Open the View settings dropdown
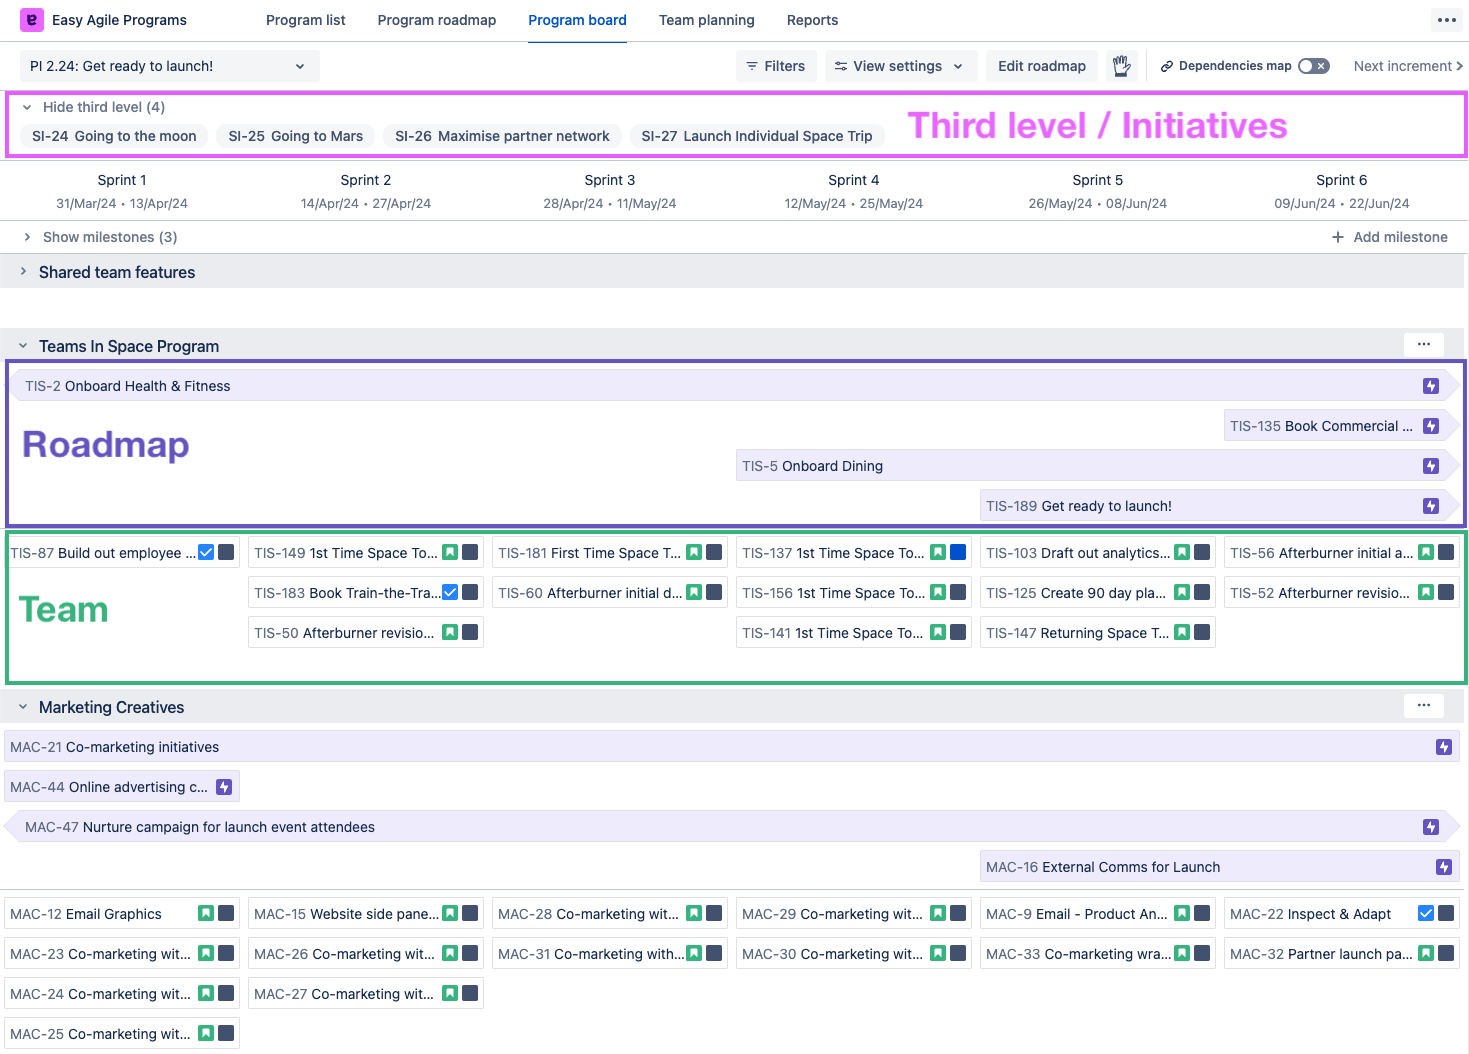The height and width of the screenshot is (1054, 1469). (x=900, y=66)
